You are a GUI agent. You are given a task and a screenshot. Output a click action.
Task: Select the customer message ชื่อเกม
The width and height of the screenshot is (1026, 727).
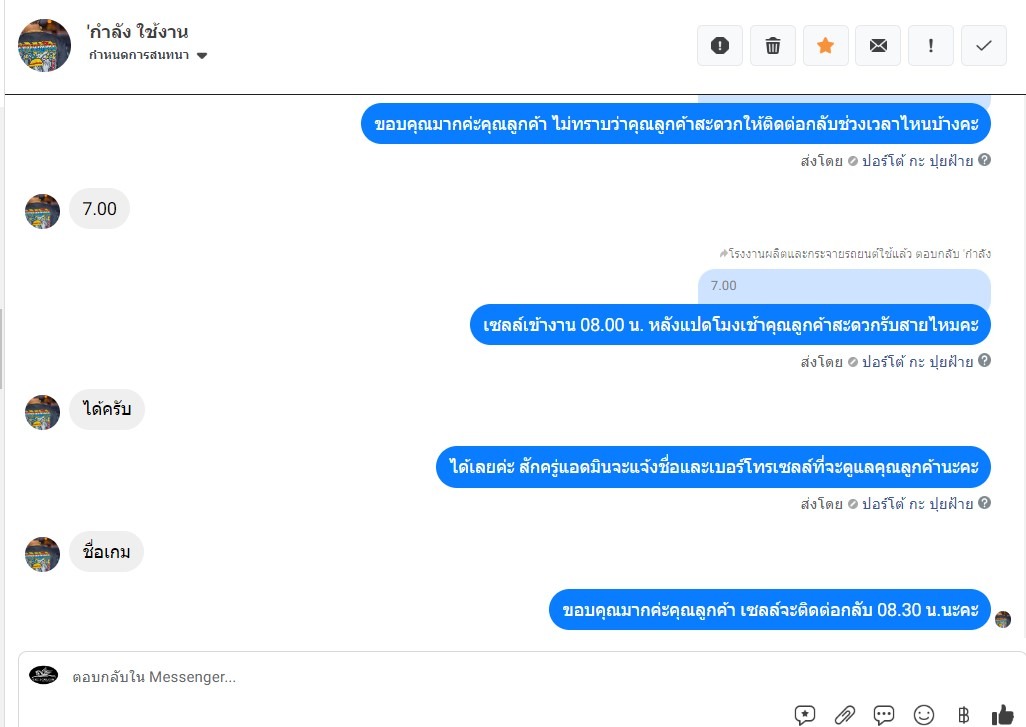coord(107,552)
